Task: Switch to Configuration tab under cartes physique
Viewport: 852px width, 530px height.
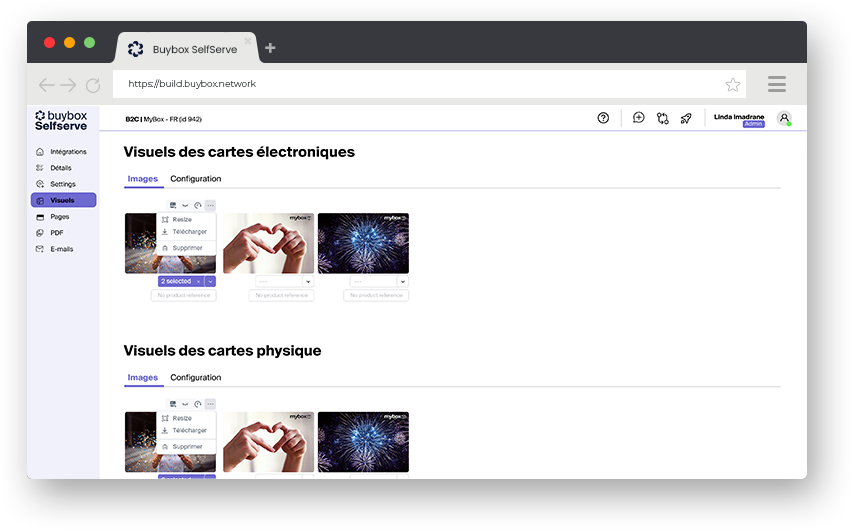Action: 196,378
